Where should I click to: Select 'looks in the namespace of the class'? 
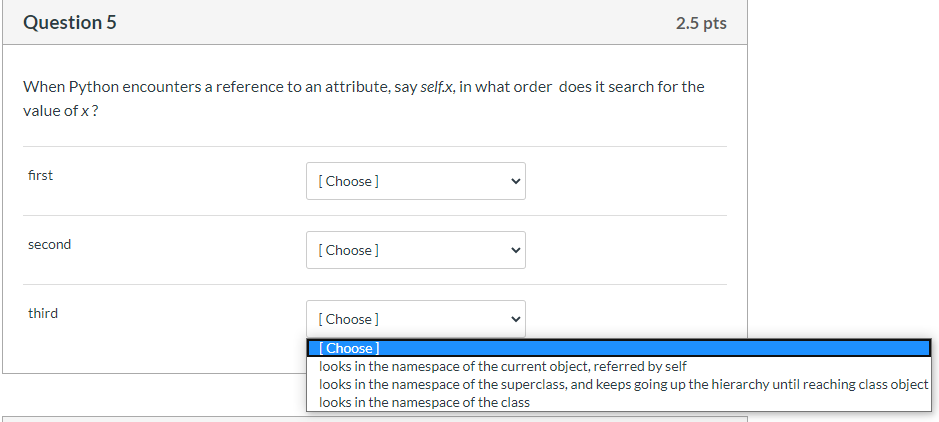point(424,402)
